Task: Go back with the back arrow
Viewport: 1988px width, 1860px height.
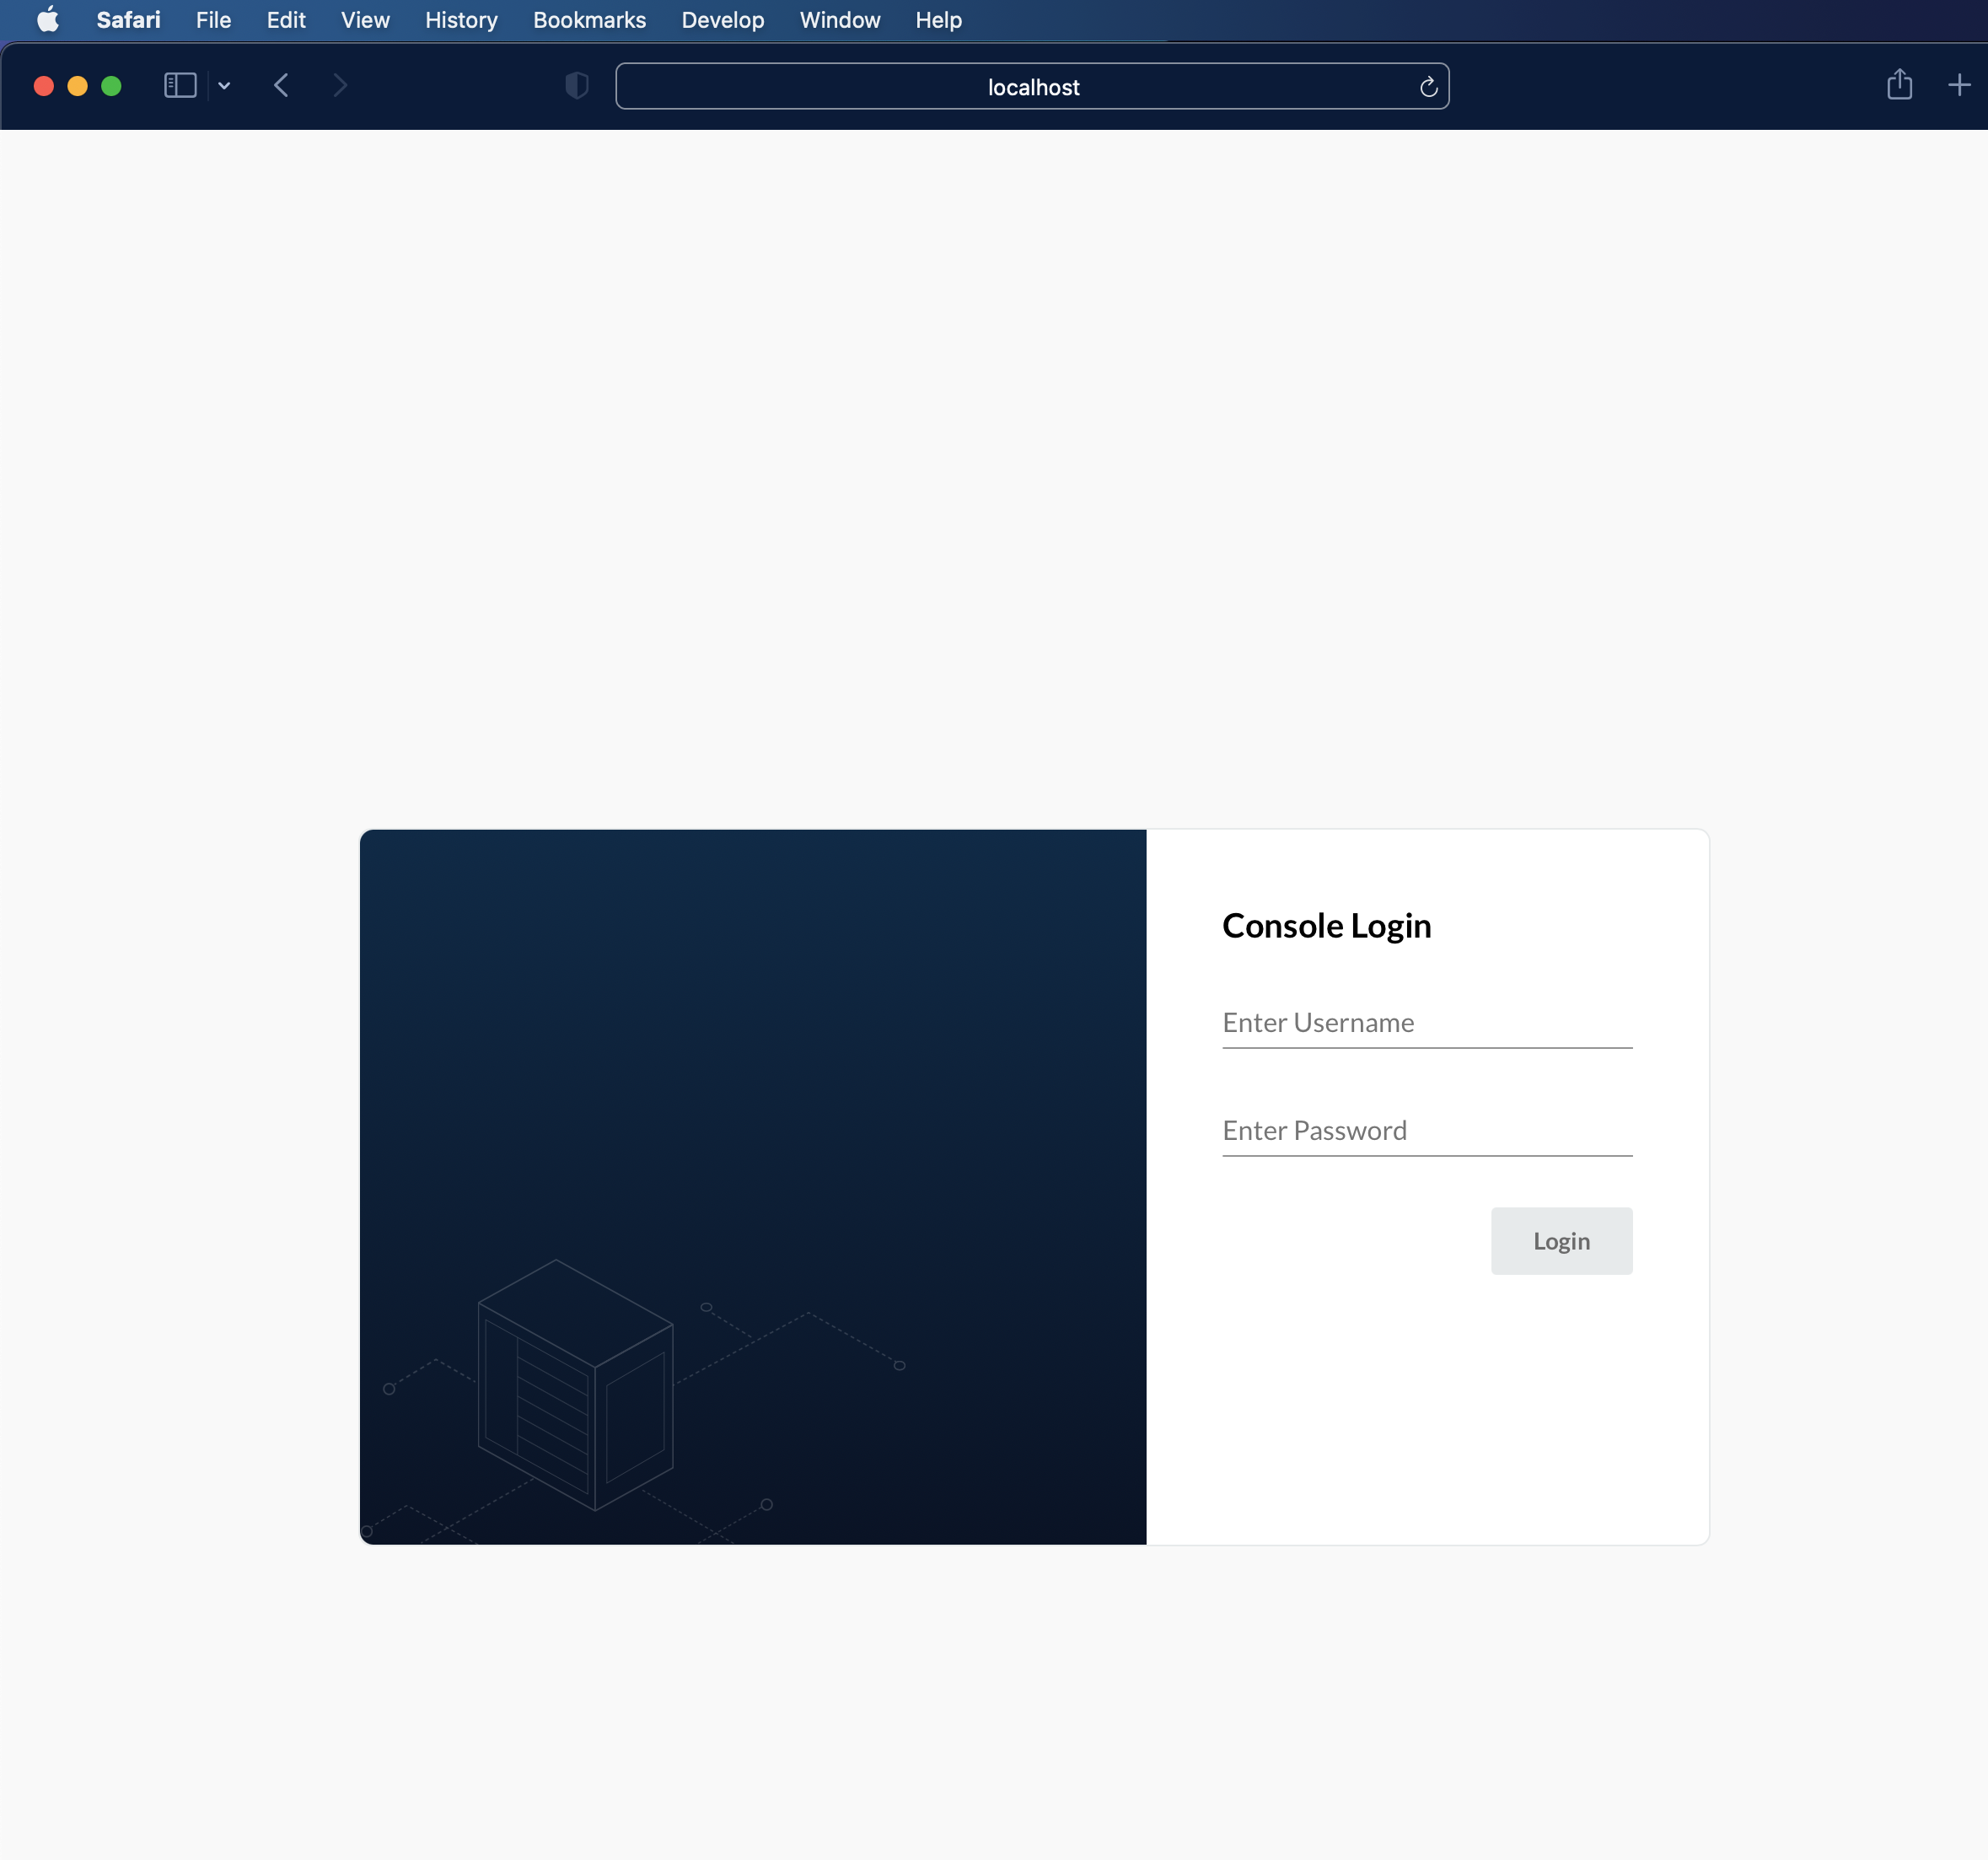Action: click(x=282, y=86)
